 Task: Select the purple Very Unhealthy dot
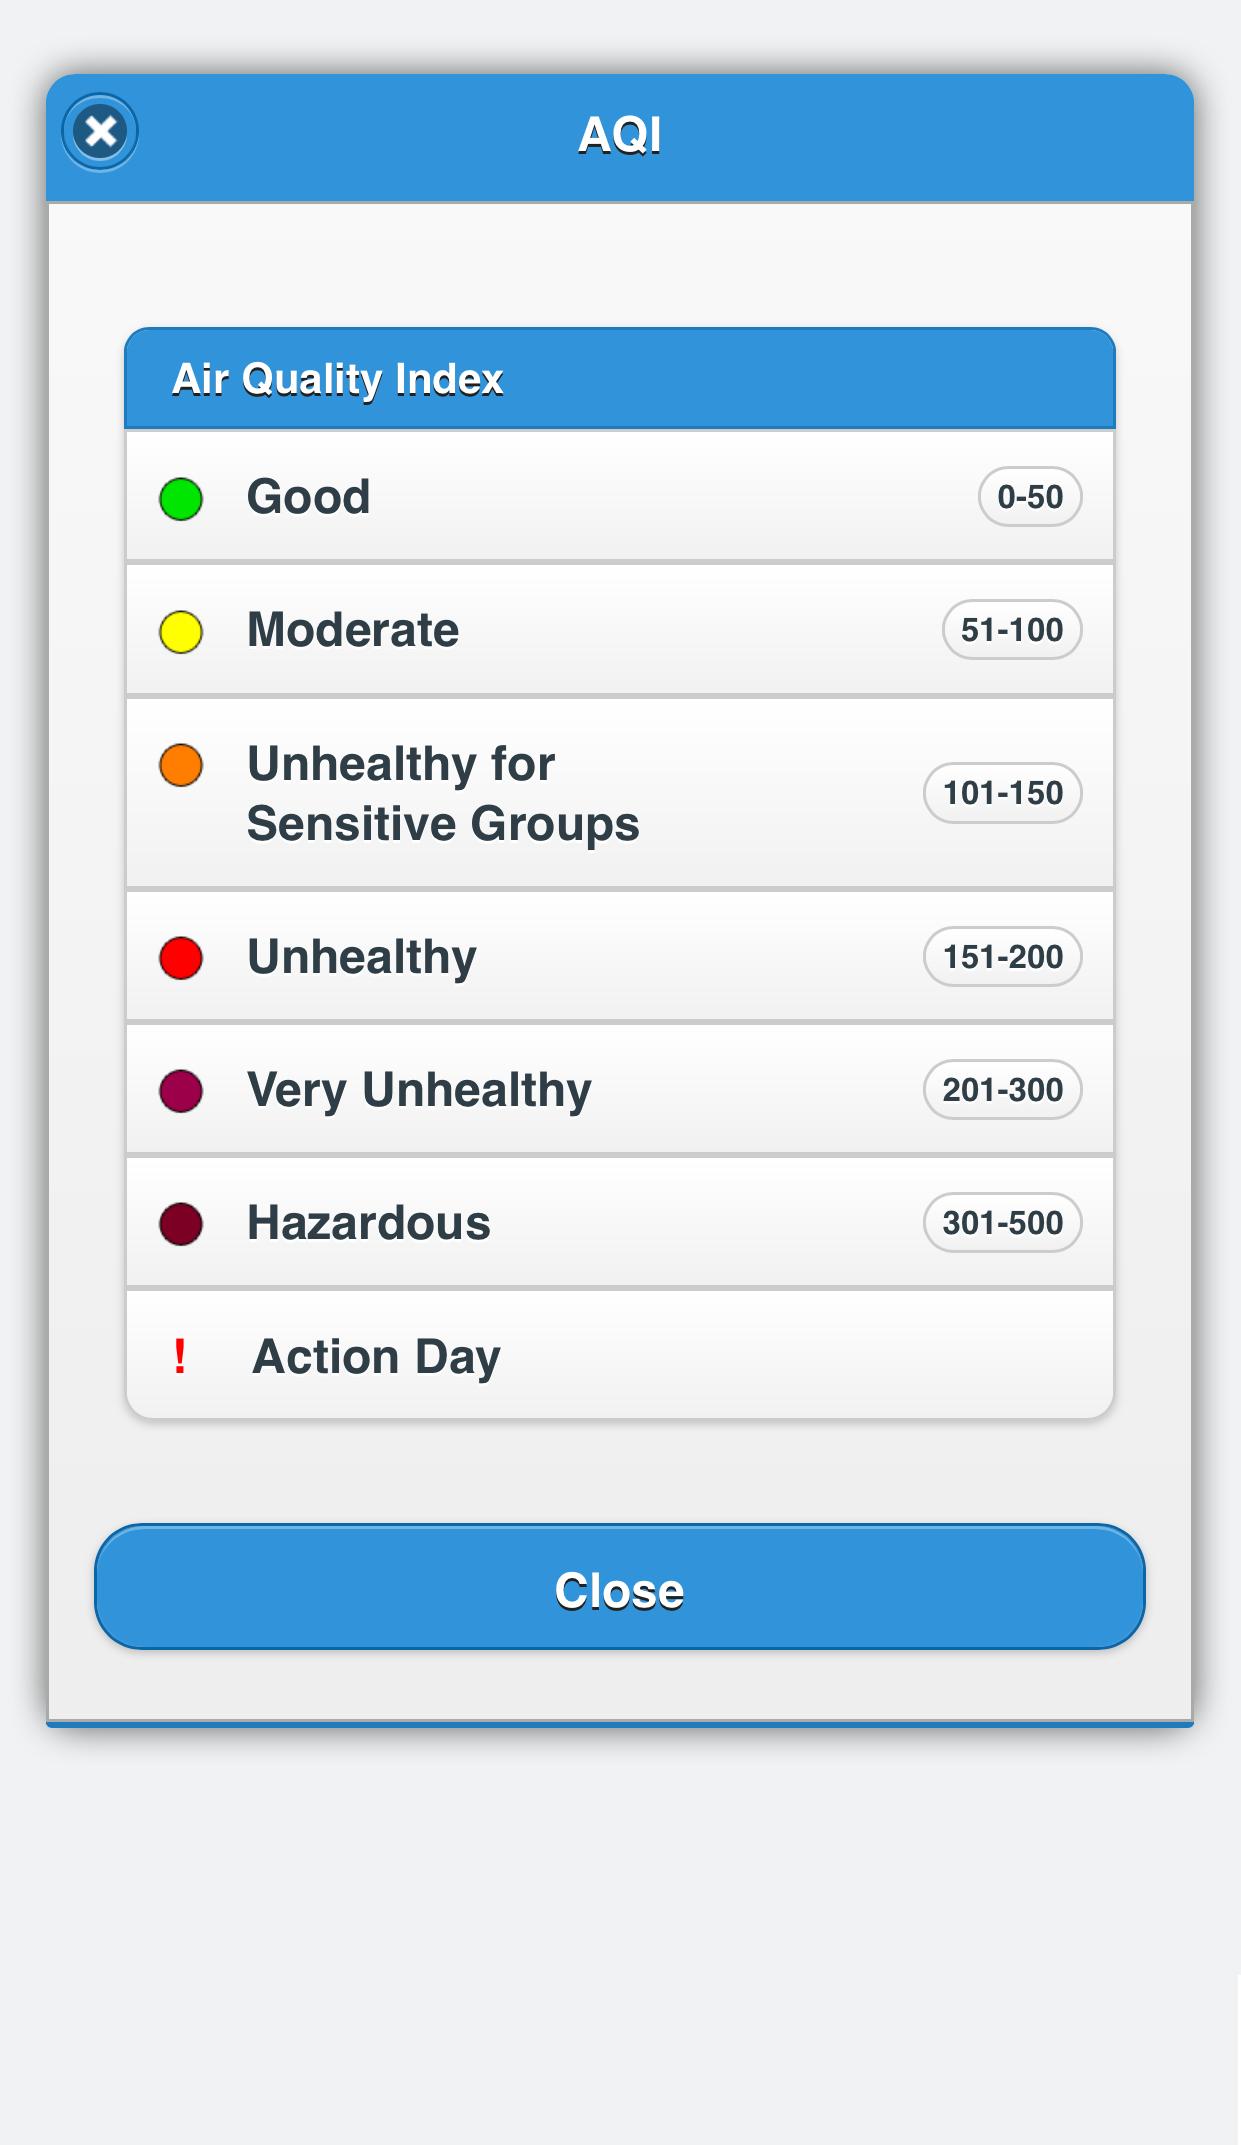coord(180,1090)
